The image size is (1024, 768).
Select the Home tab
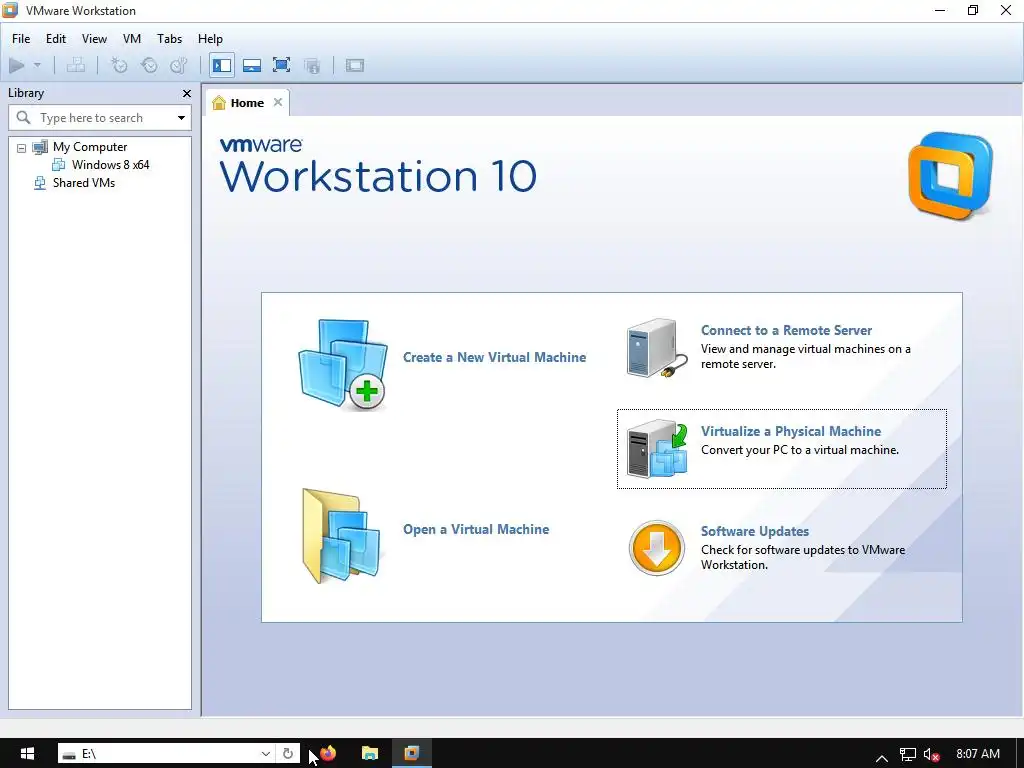[x=247, y=103]
